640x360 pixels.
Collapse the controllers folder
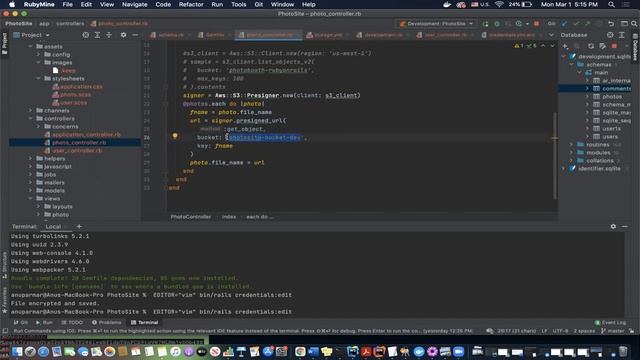pos(30,118)
